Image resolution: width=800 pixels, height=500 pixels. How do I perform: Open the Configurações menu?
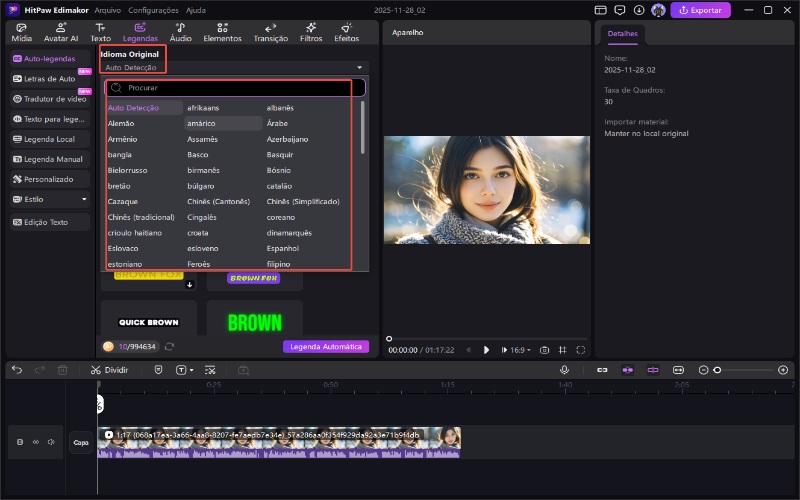tap(153, 9)
